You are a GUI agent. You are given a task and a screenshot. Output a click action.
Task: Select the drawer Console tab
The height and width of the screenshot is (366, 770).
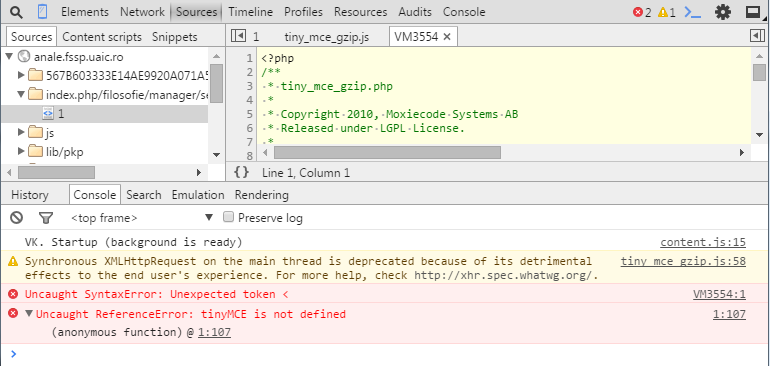click(94, 195)
